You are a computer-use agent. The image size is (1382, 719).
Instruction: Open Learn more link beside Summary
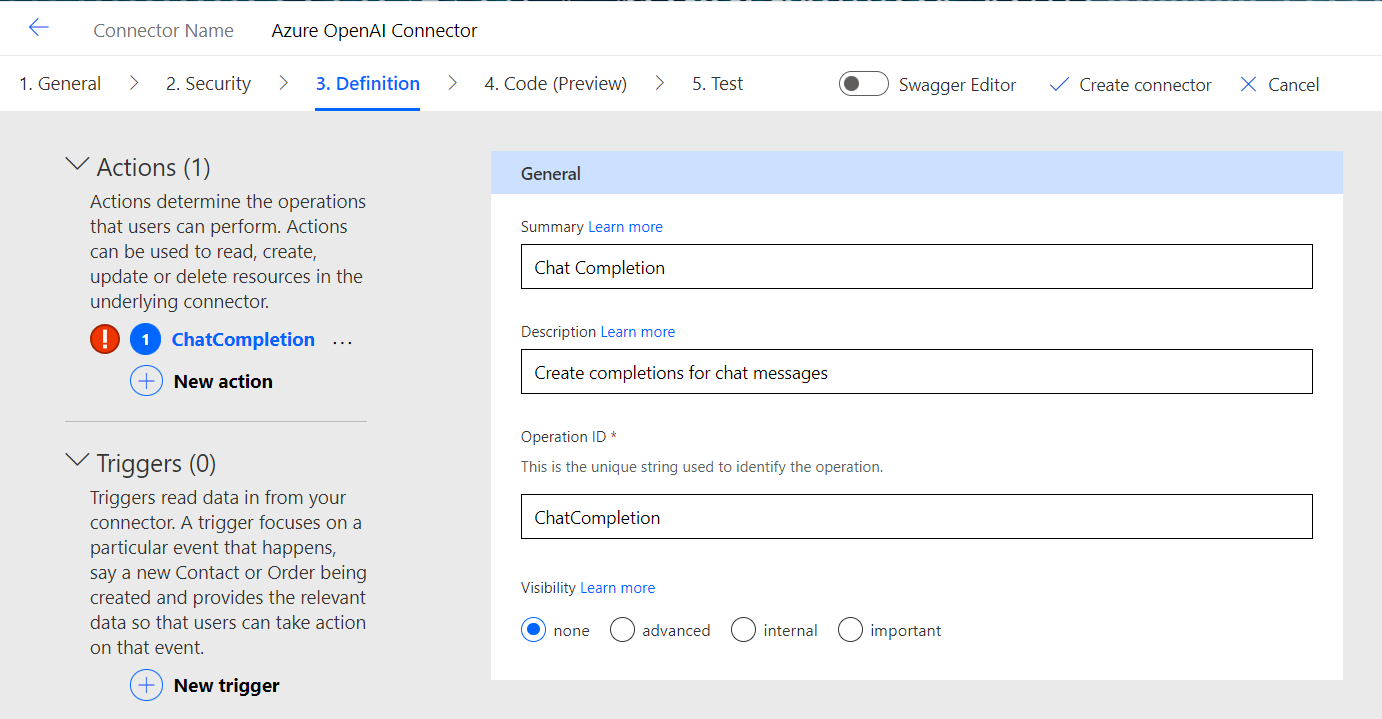click(x=625, y=227)
